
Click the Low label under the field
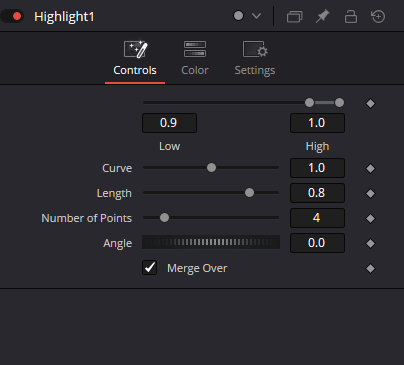point(169,146)
